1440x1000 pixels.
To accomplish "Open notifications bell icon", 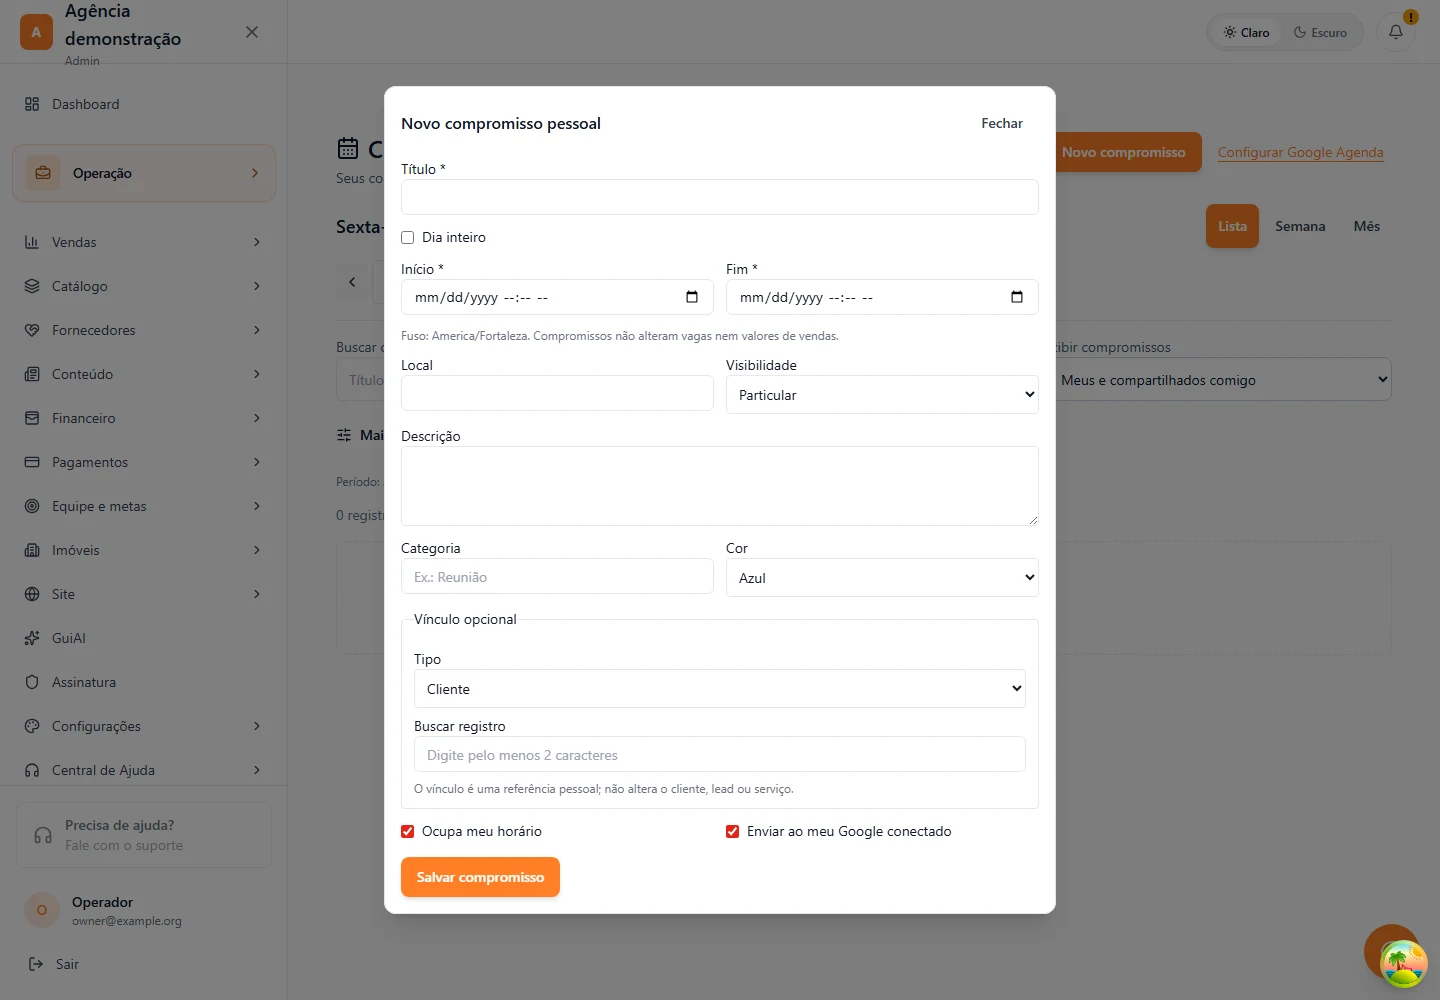I will tap(1396, 32).
